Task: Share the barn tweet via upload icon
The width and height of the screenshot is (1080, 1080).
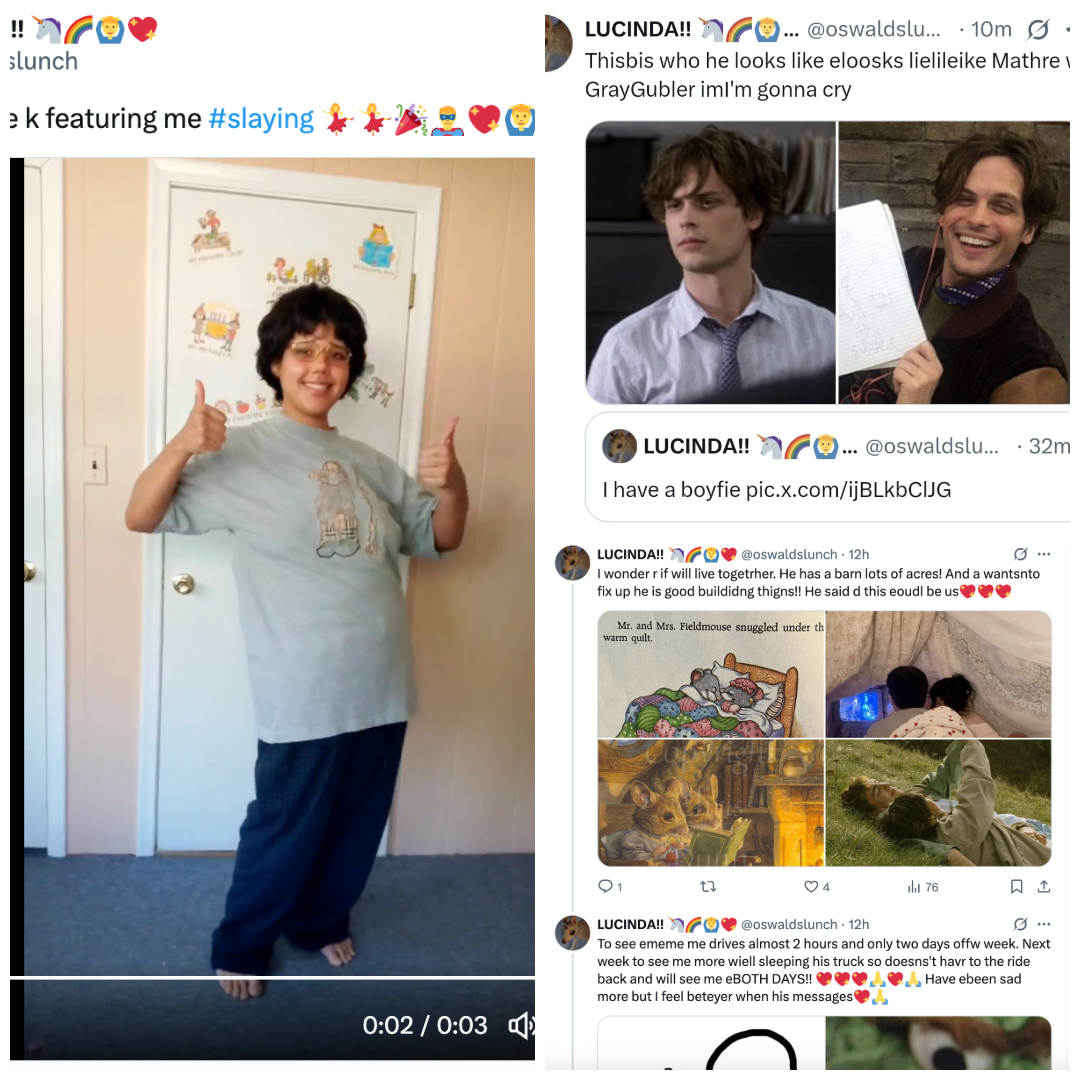Action: (x=1044, y=886)
